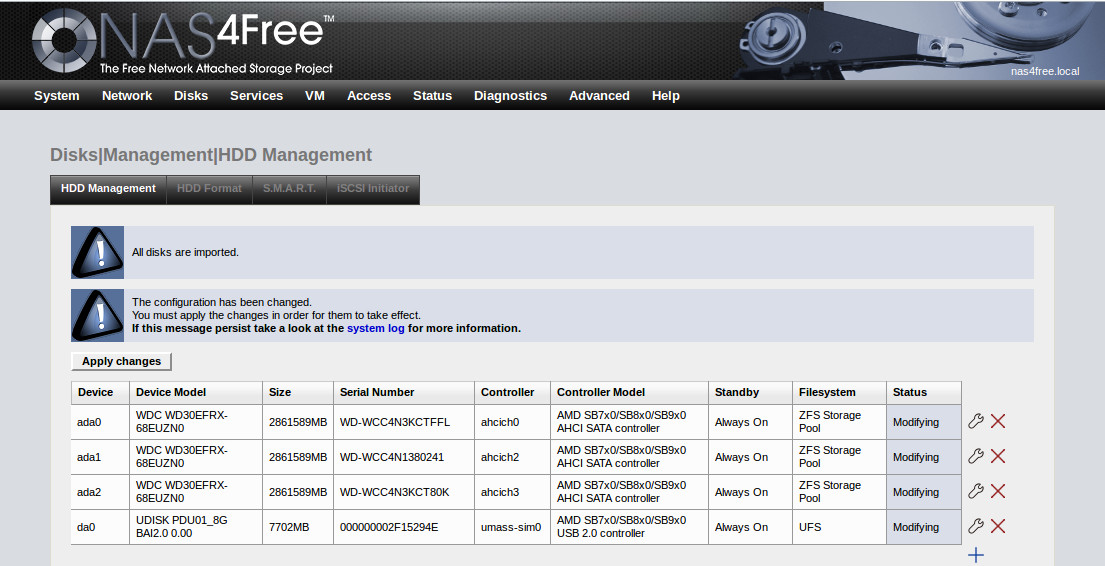Open the Advanced menu
The width and height of the screenshot is (1105, 566).
(599, 96)
